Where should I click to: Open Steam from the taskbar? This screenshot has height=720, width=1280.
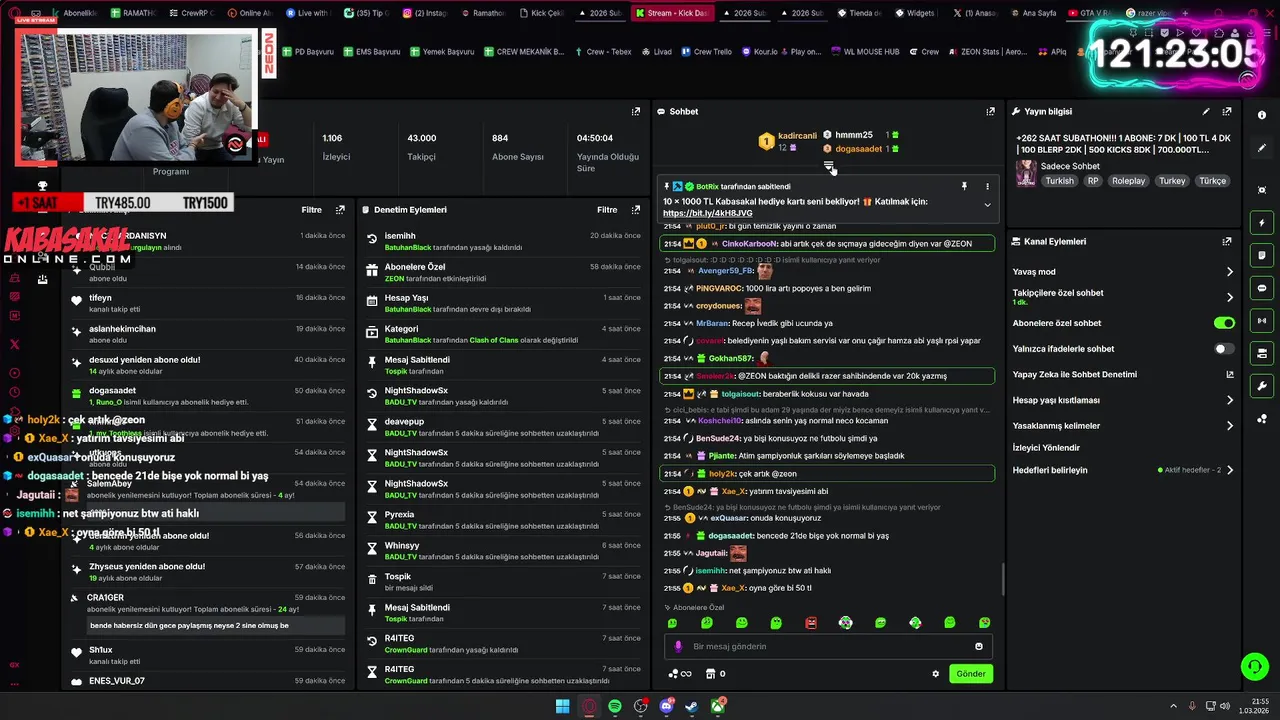pyautogui.click(x=692, y=706)
